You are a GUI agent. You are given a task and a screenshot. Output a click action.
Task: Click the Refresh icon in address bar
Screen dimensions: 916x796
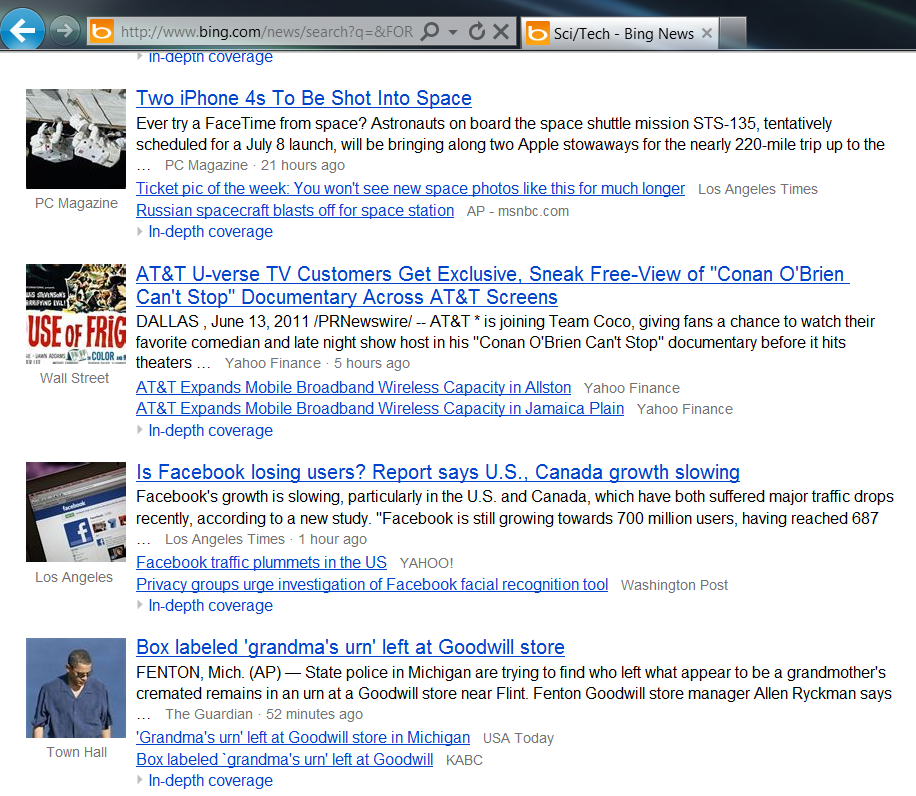pyautogui.click(x=477, y=32)
